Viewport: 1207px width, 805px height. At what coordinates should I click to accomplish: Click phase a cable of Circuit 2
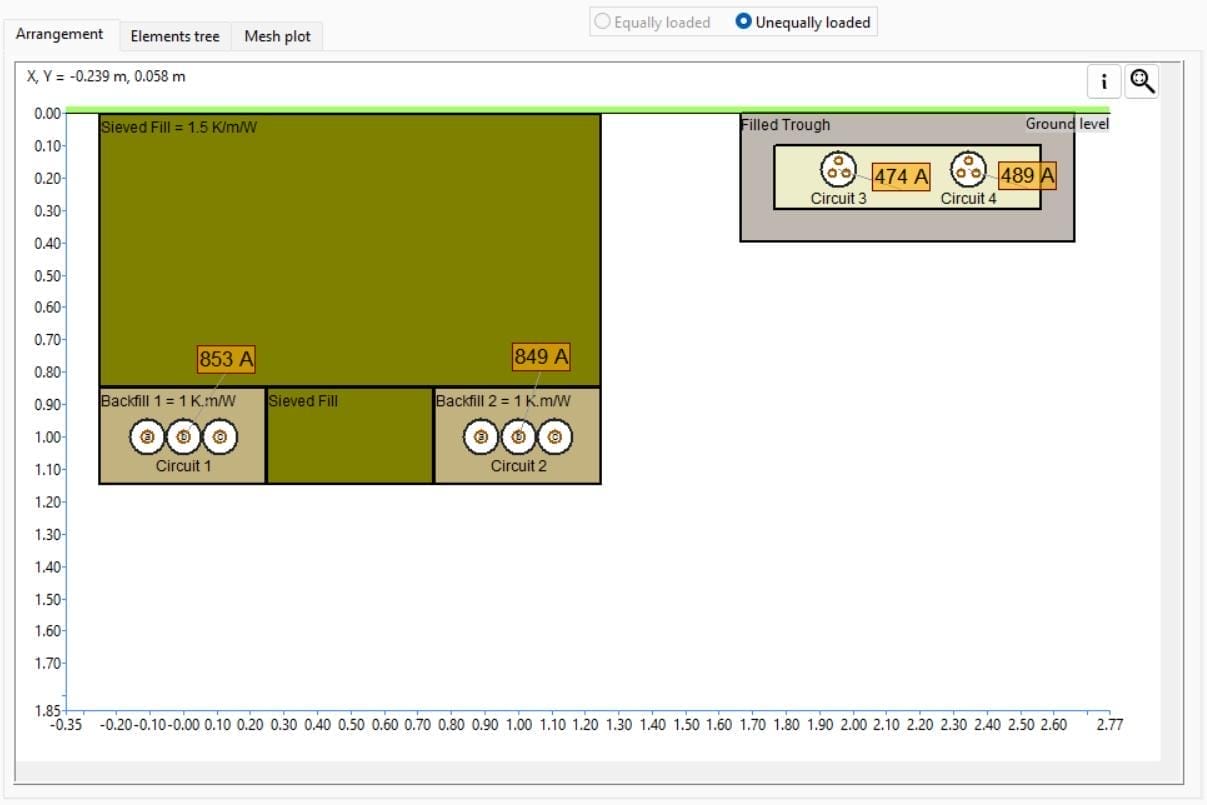tap(483, 437)
